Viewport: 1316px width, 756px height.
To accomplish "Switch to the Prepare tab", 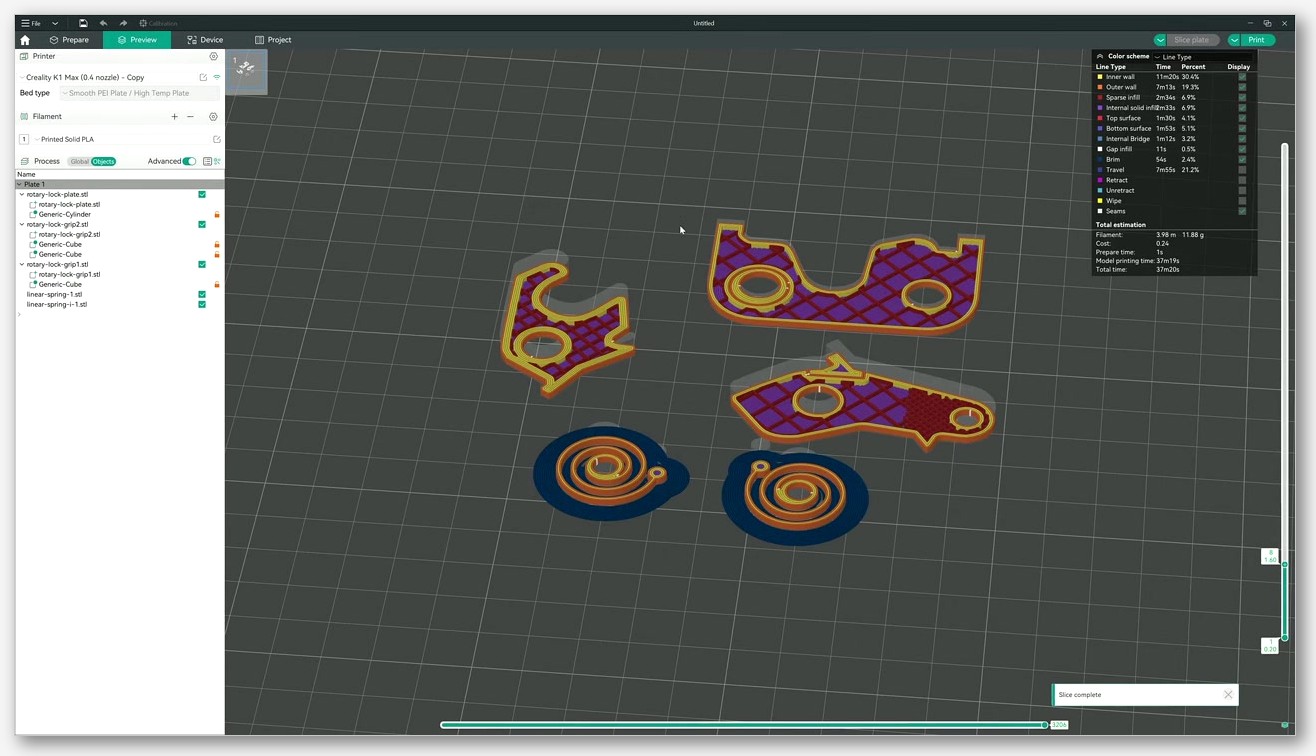I will (69, 40).
